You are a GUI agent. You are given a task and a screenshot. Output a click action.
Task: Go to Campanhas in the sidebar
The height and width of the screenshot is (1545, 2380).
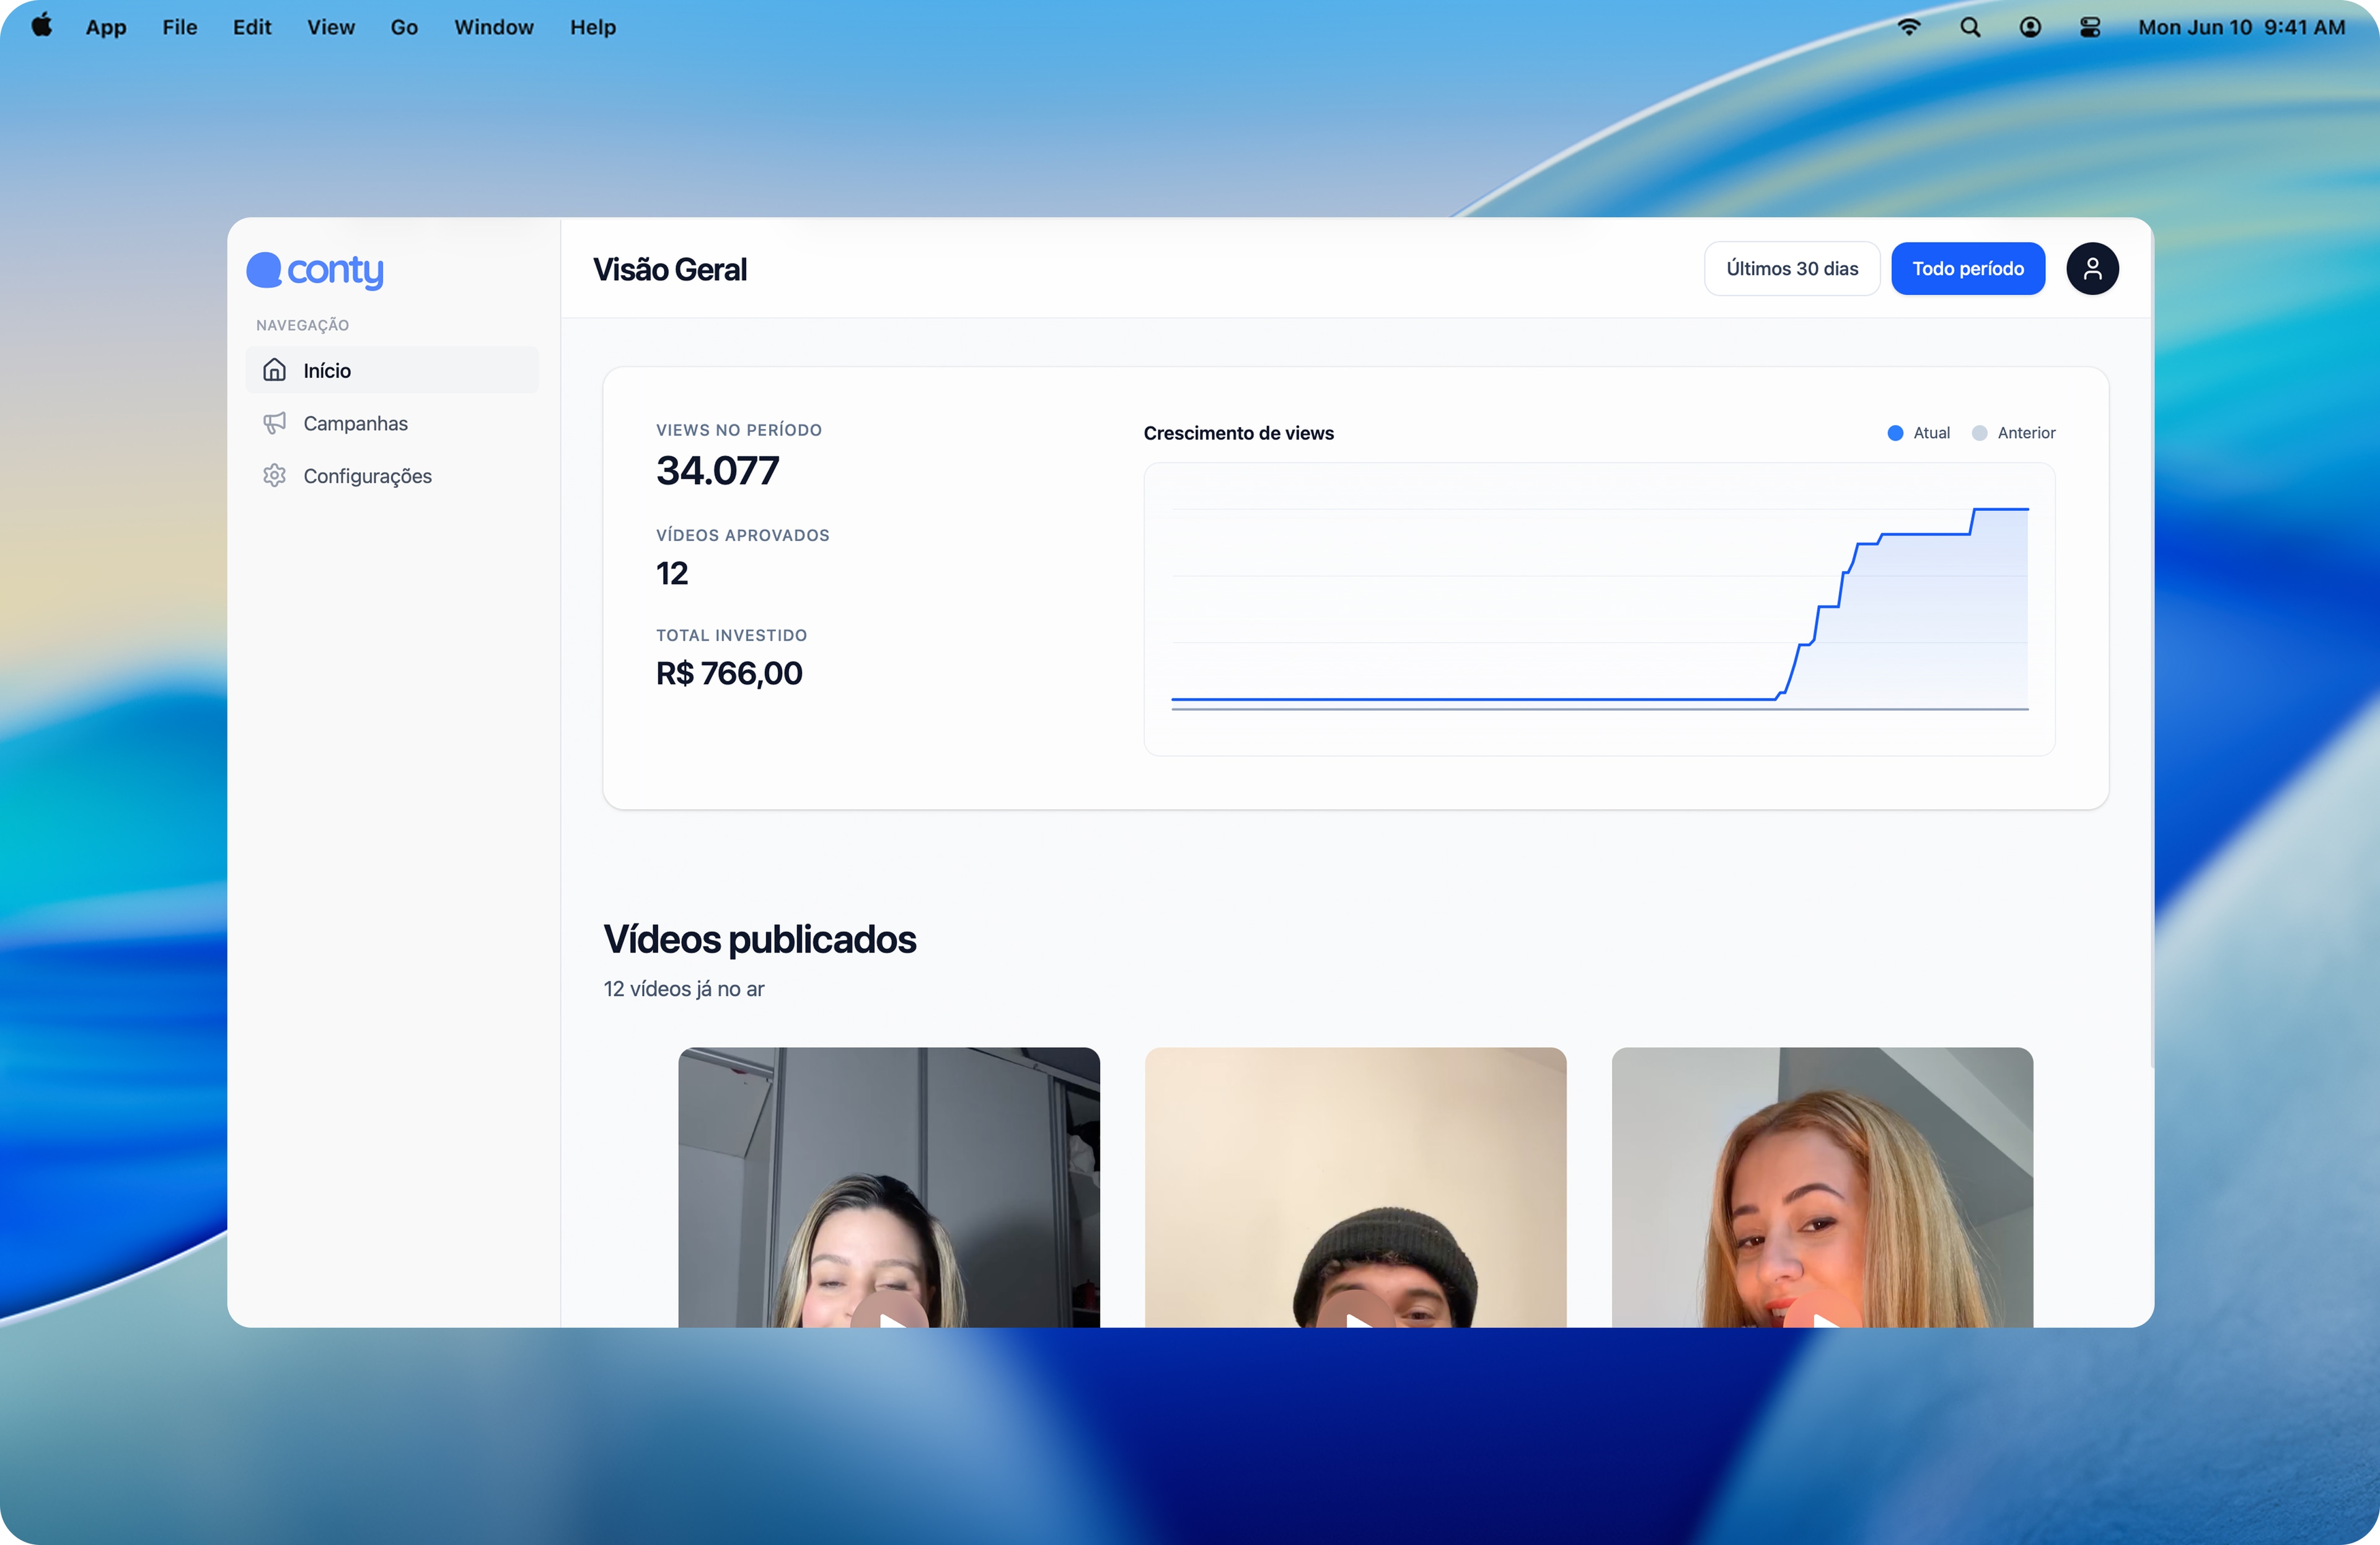(x=355, y=423)
